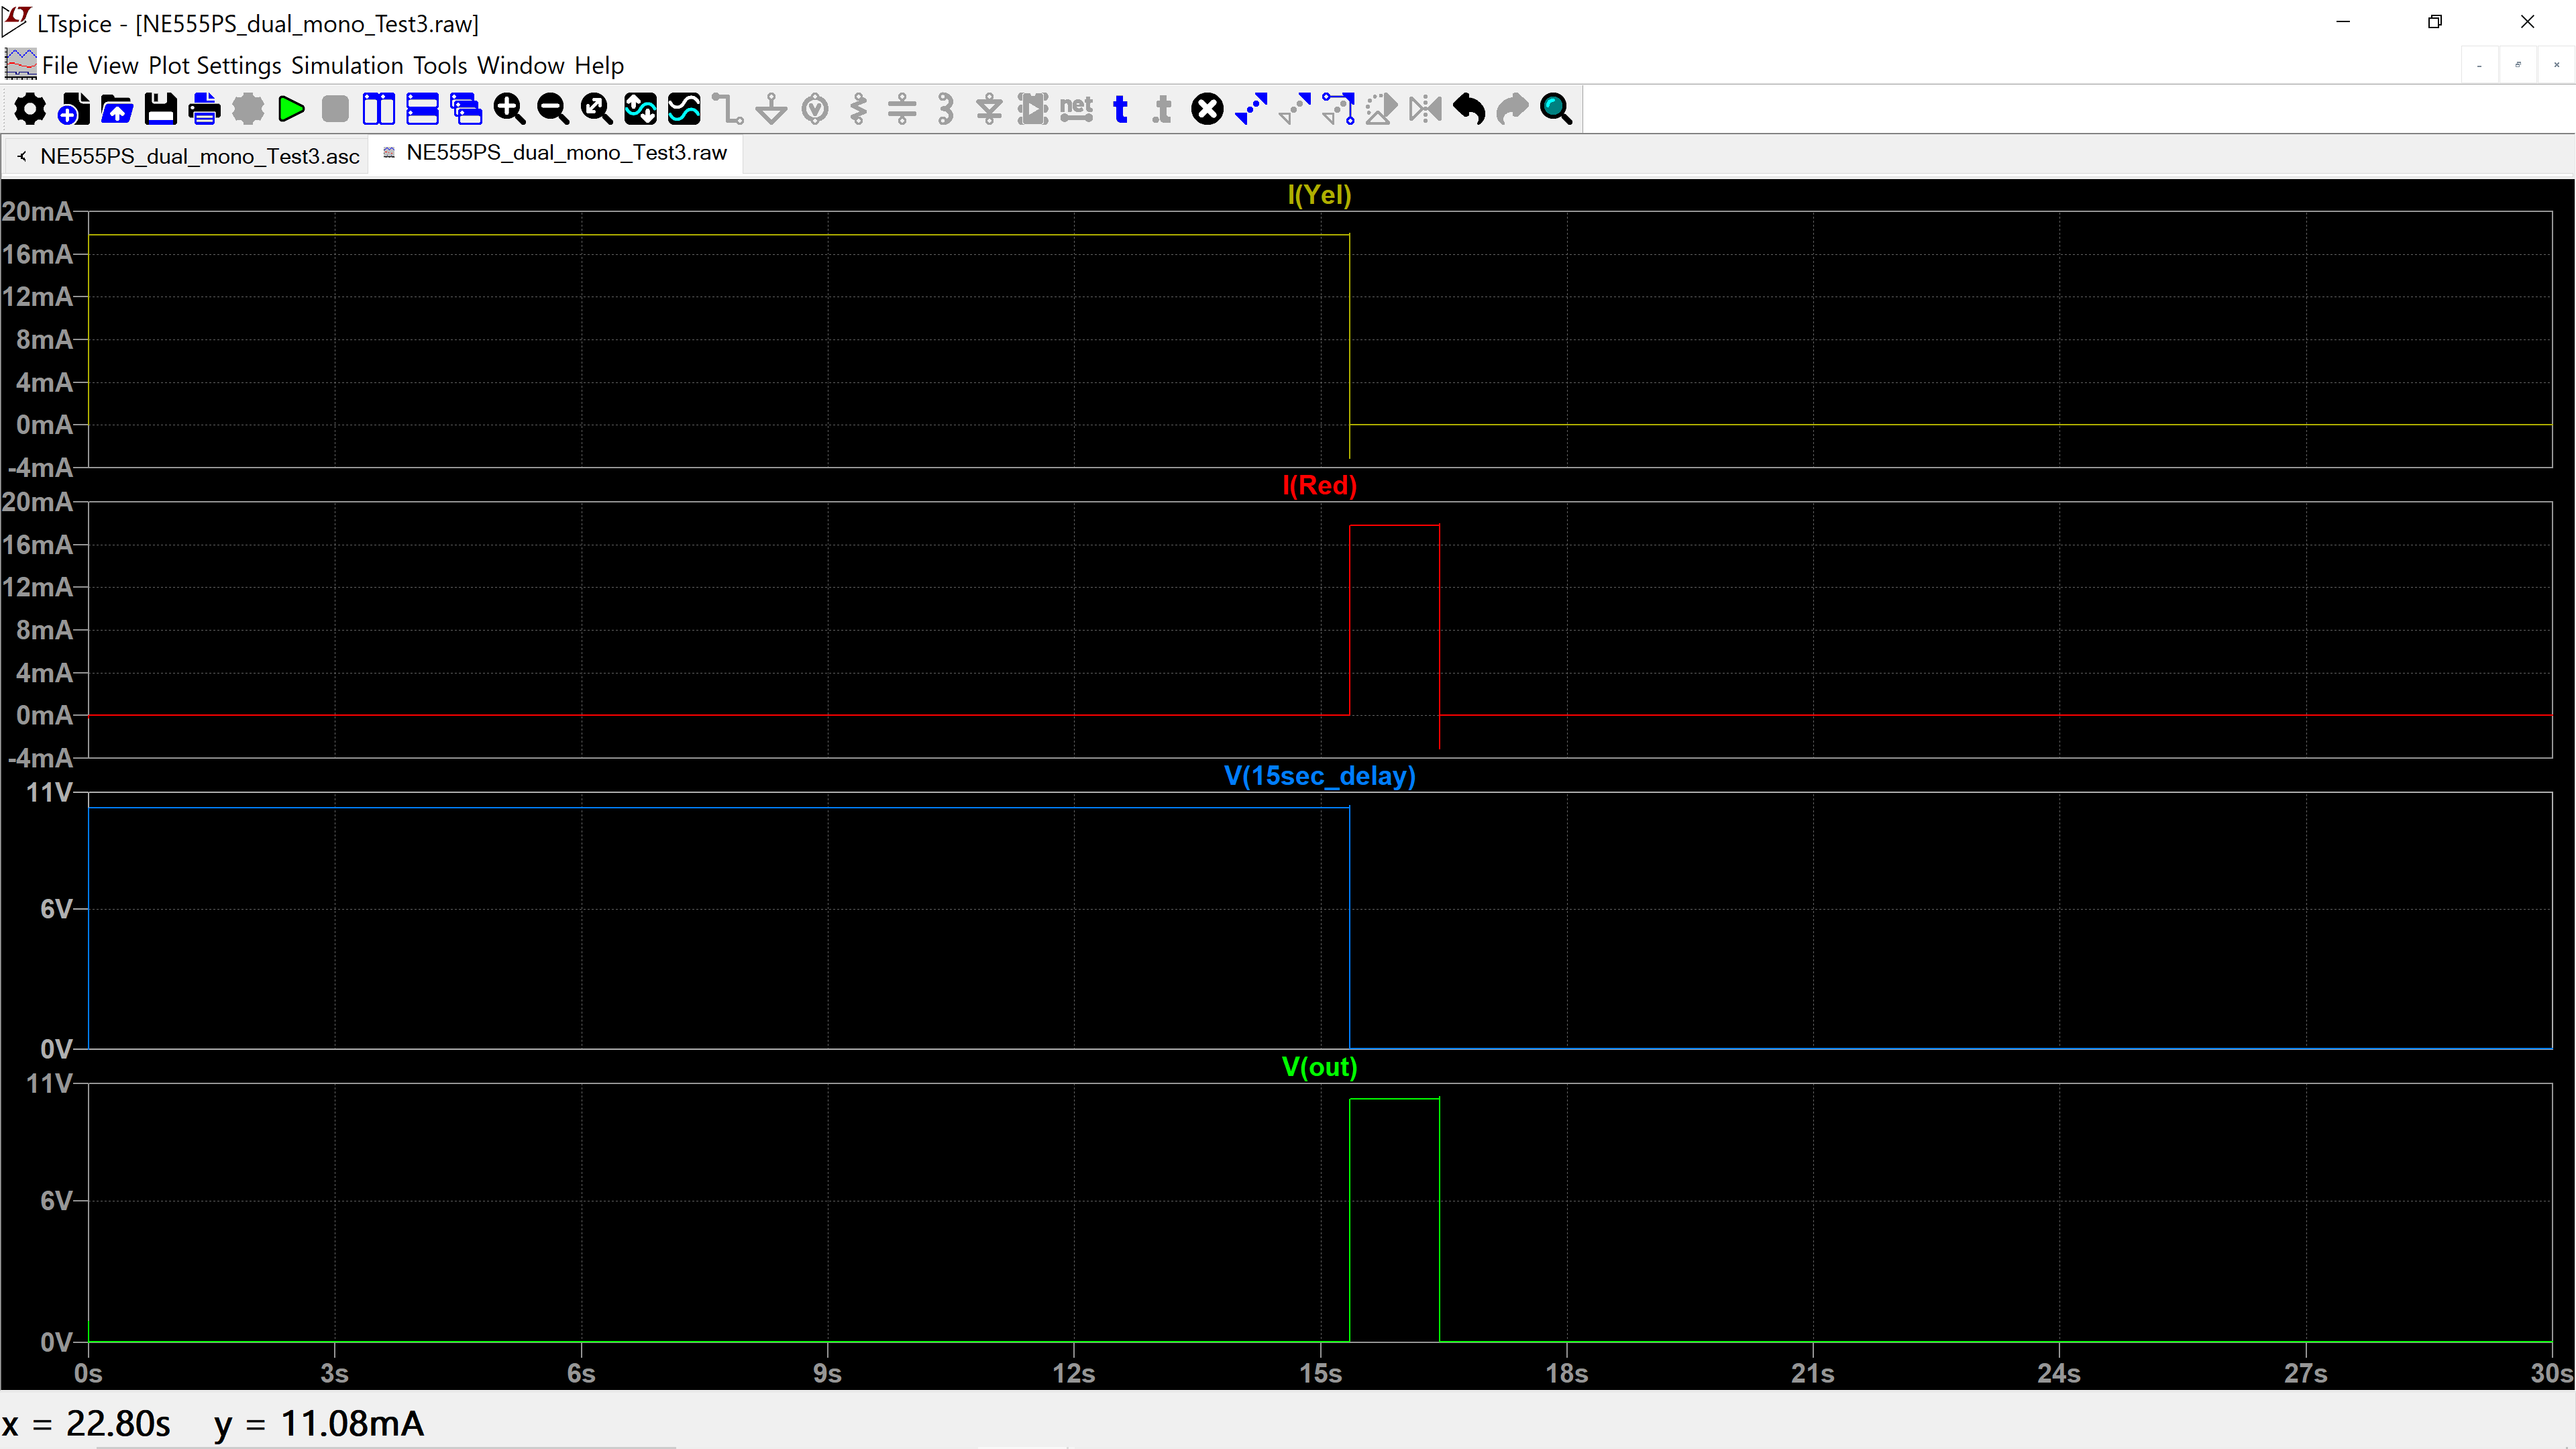The height and width of the screenshot is (1449, 2576).
Task: Click the I(Yel) trace label
Action: [x=1319, y=195]
